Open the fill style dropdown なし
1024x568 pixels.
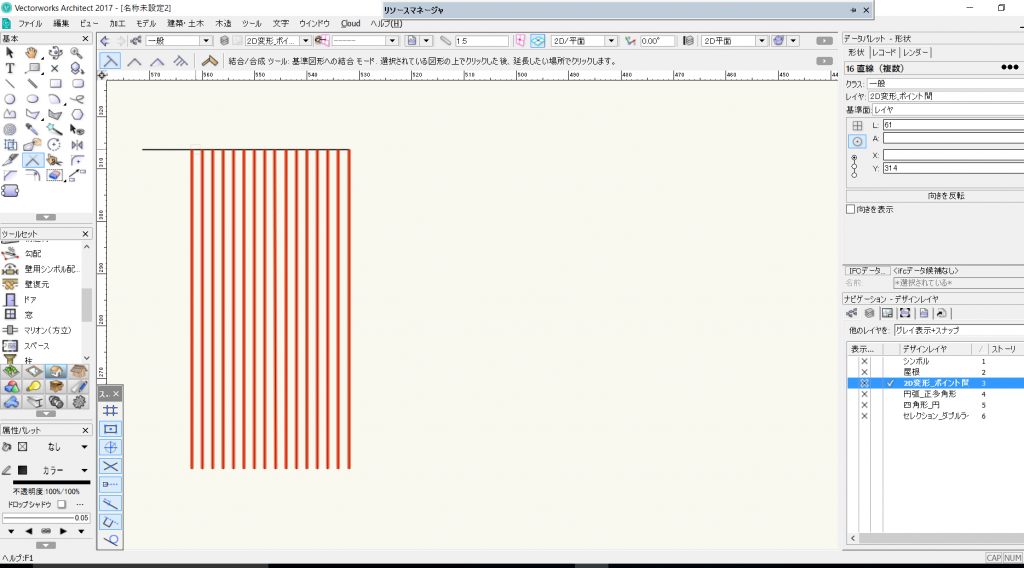66,447
